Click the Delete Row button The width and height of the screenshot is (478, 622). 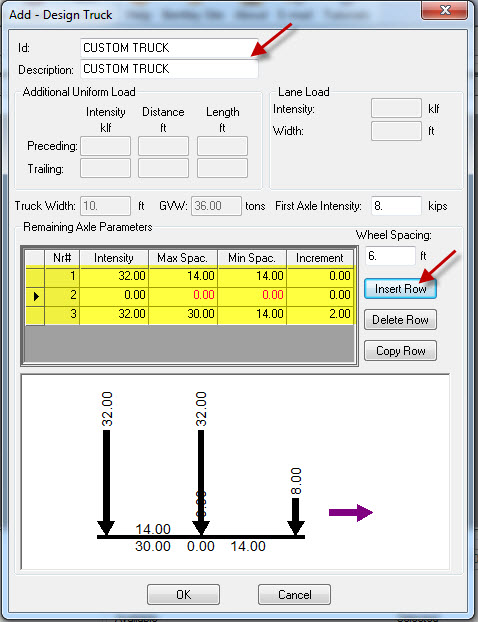pyautogui.click(x=400, y=320)
